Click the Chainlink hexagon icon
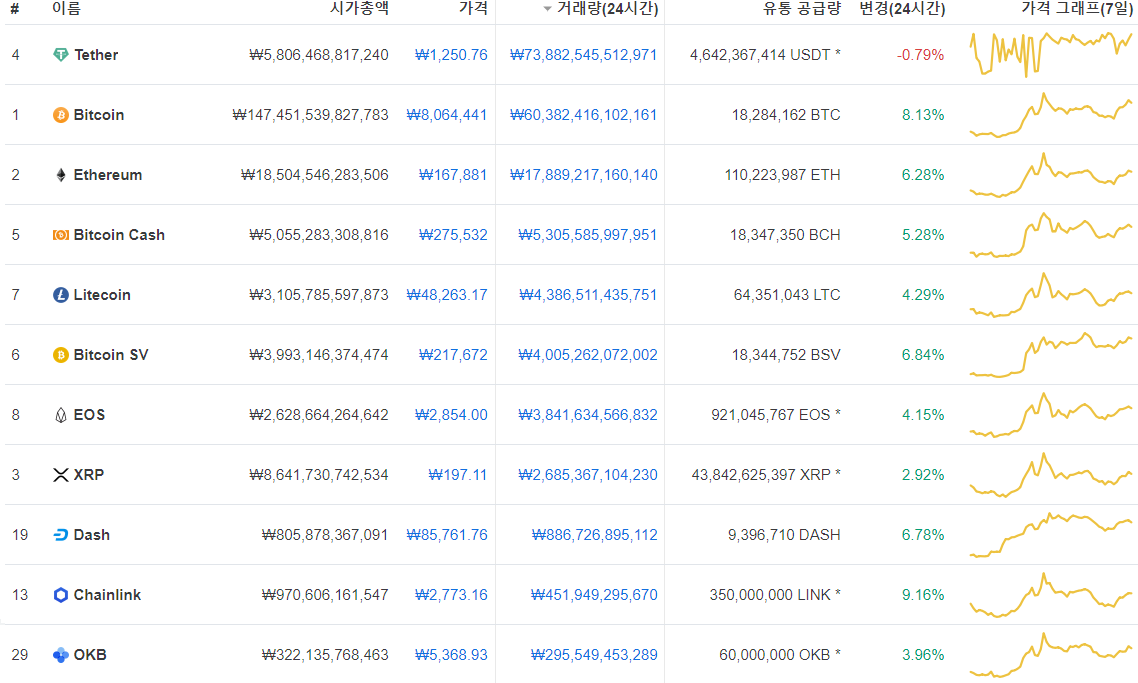The width and height of the screenshot is (1138, 683). 61,595
